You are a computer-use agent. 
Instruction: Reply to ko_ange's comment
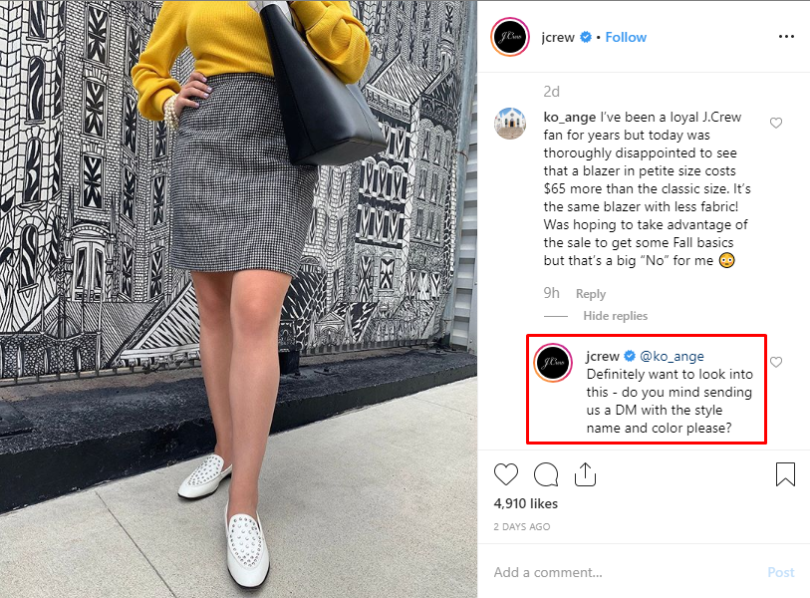click(x=590, y=294)
